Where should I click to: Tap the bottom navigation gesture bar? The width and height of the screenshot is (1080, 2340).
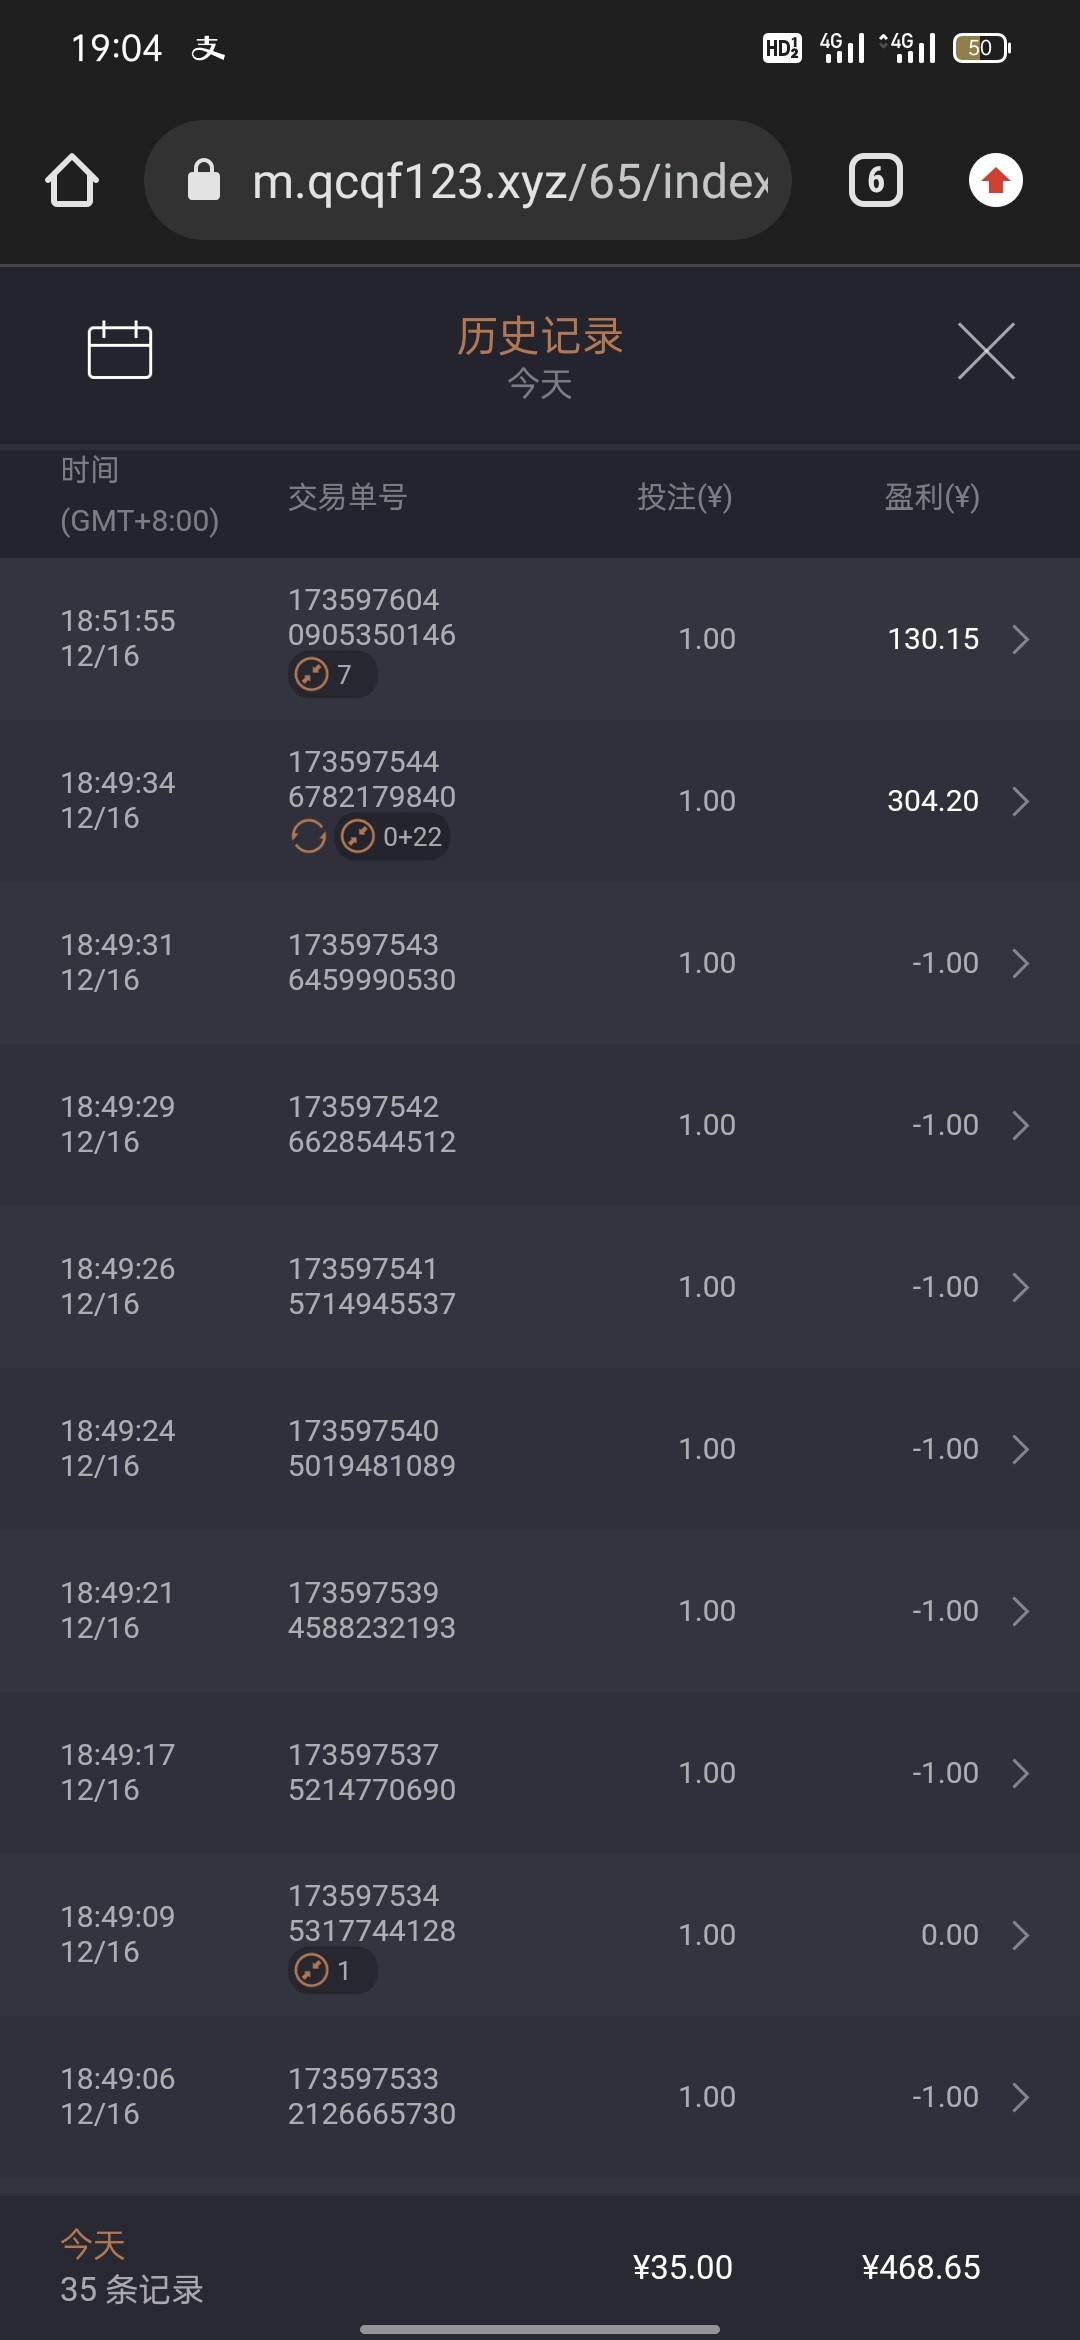[540, 2329]
